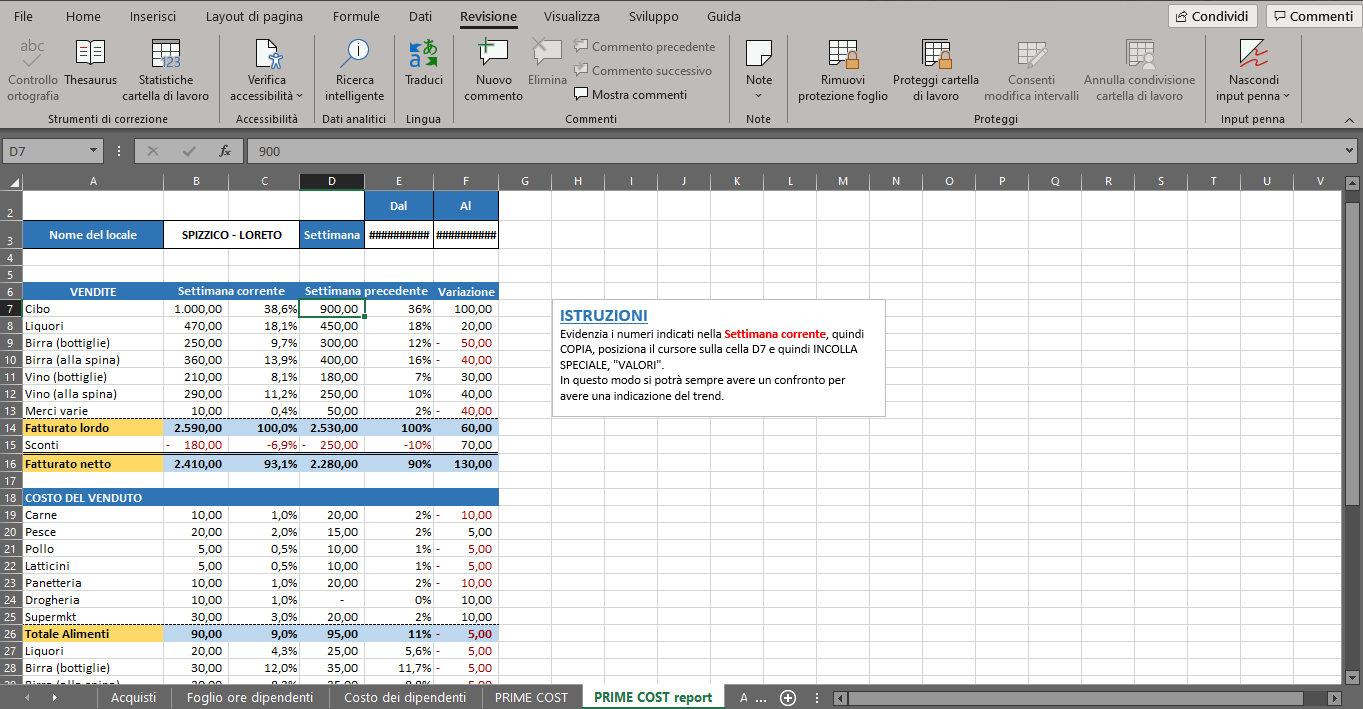Switch to the Formule ribbon tab
The height and width of the screenshot is (709, 1363).
356,17
